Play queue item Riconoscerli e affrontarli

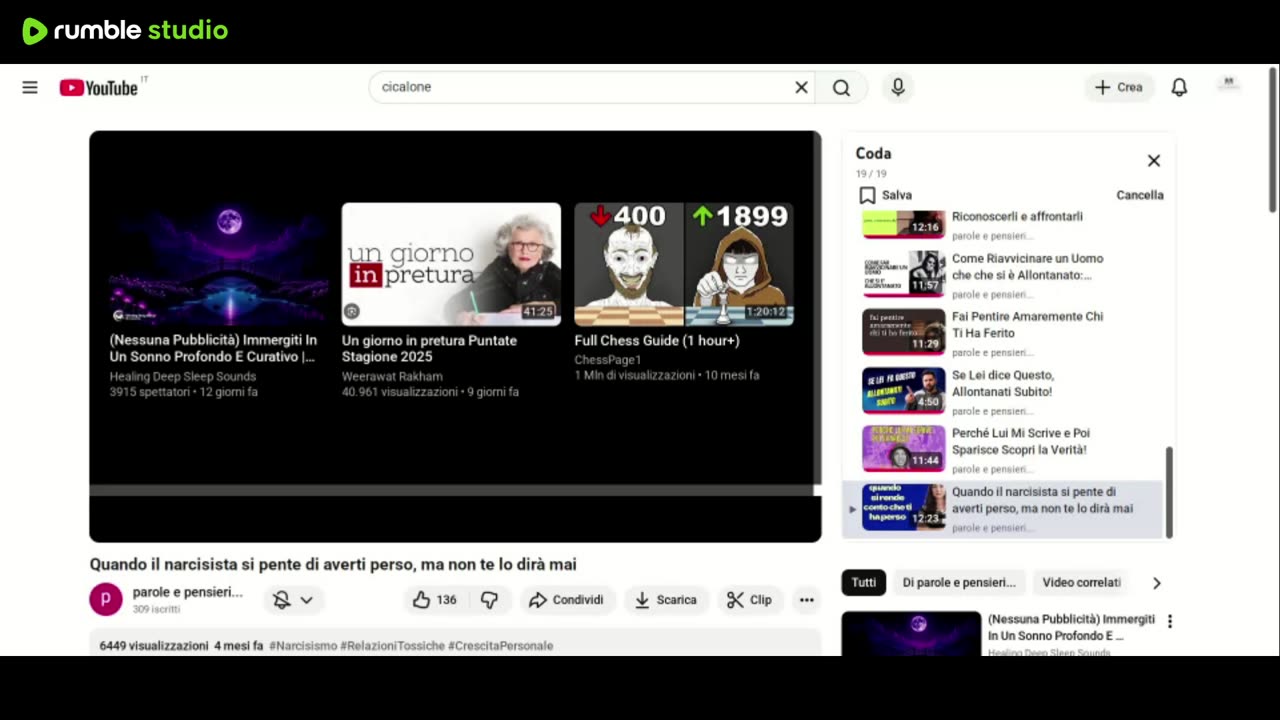(x=1004, y=225)
